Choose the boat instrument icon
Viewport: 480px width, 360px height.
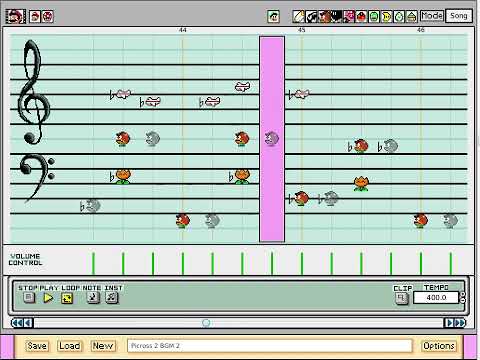(412, 16)
